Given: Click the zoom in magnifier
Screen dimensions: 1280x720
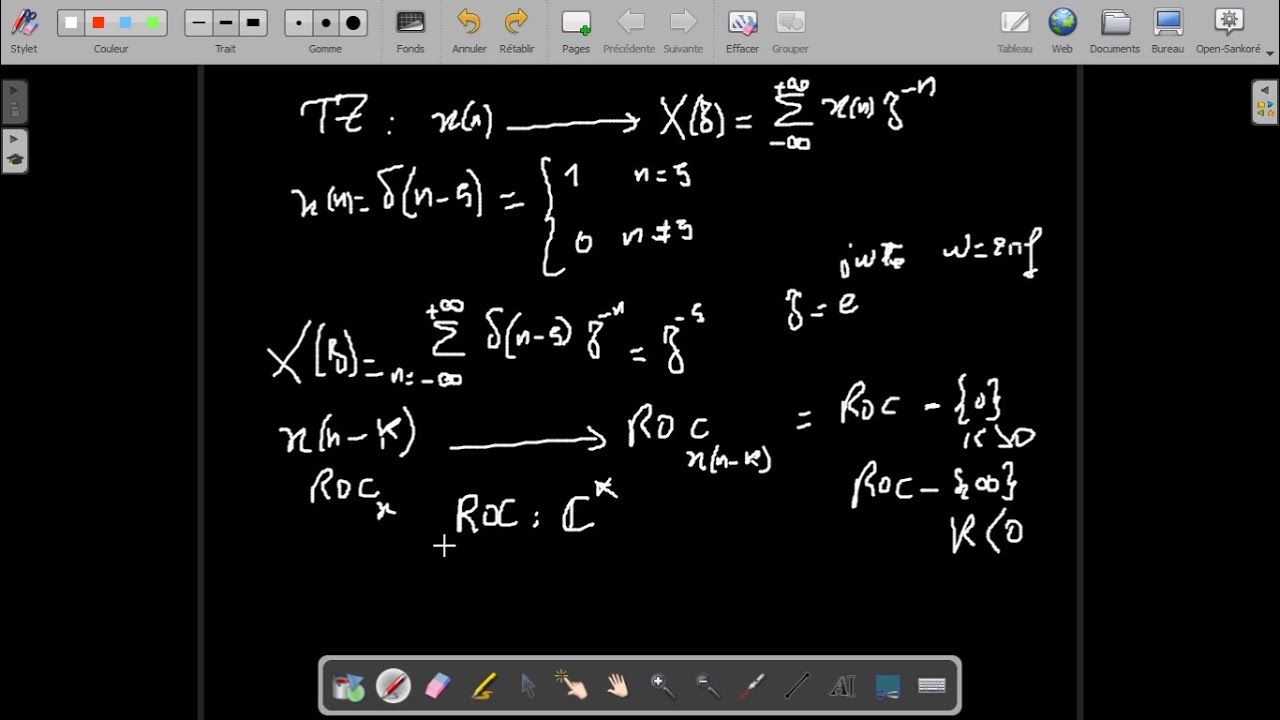Looking at the screenshot, I should click(x=662, y=686).
